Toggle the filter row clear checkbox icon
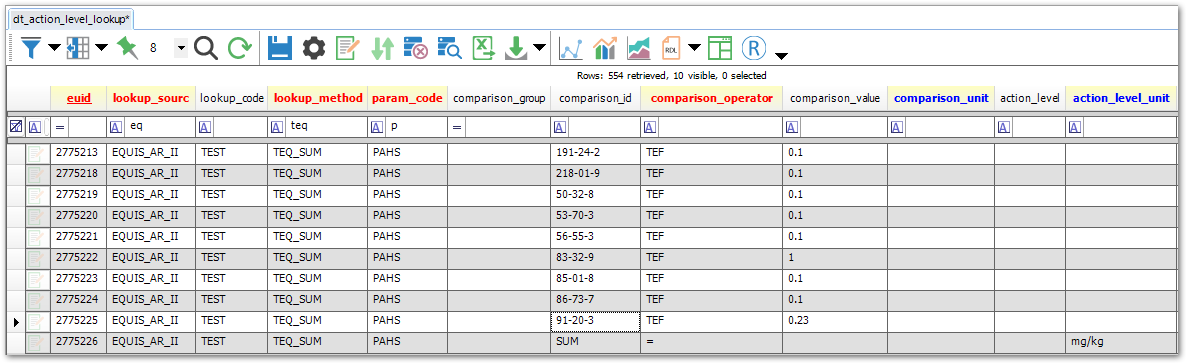The image size is (1187, 364). pyautogui.click(x=14, y=127)
